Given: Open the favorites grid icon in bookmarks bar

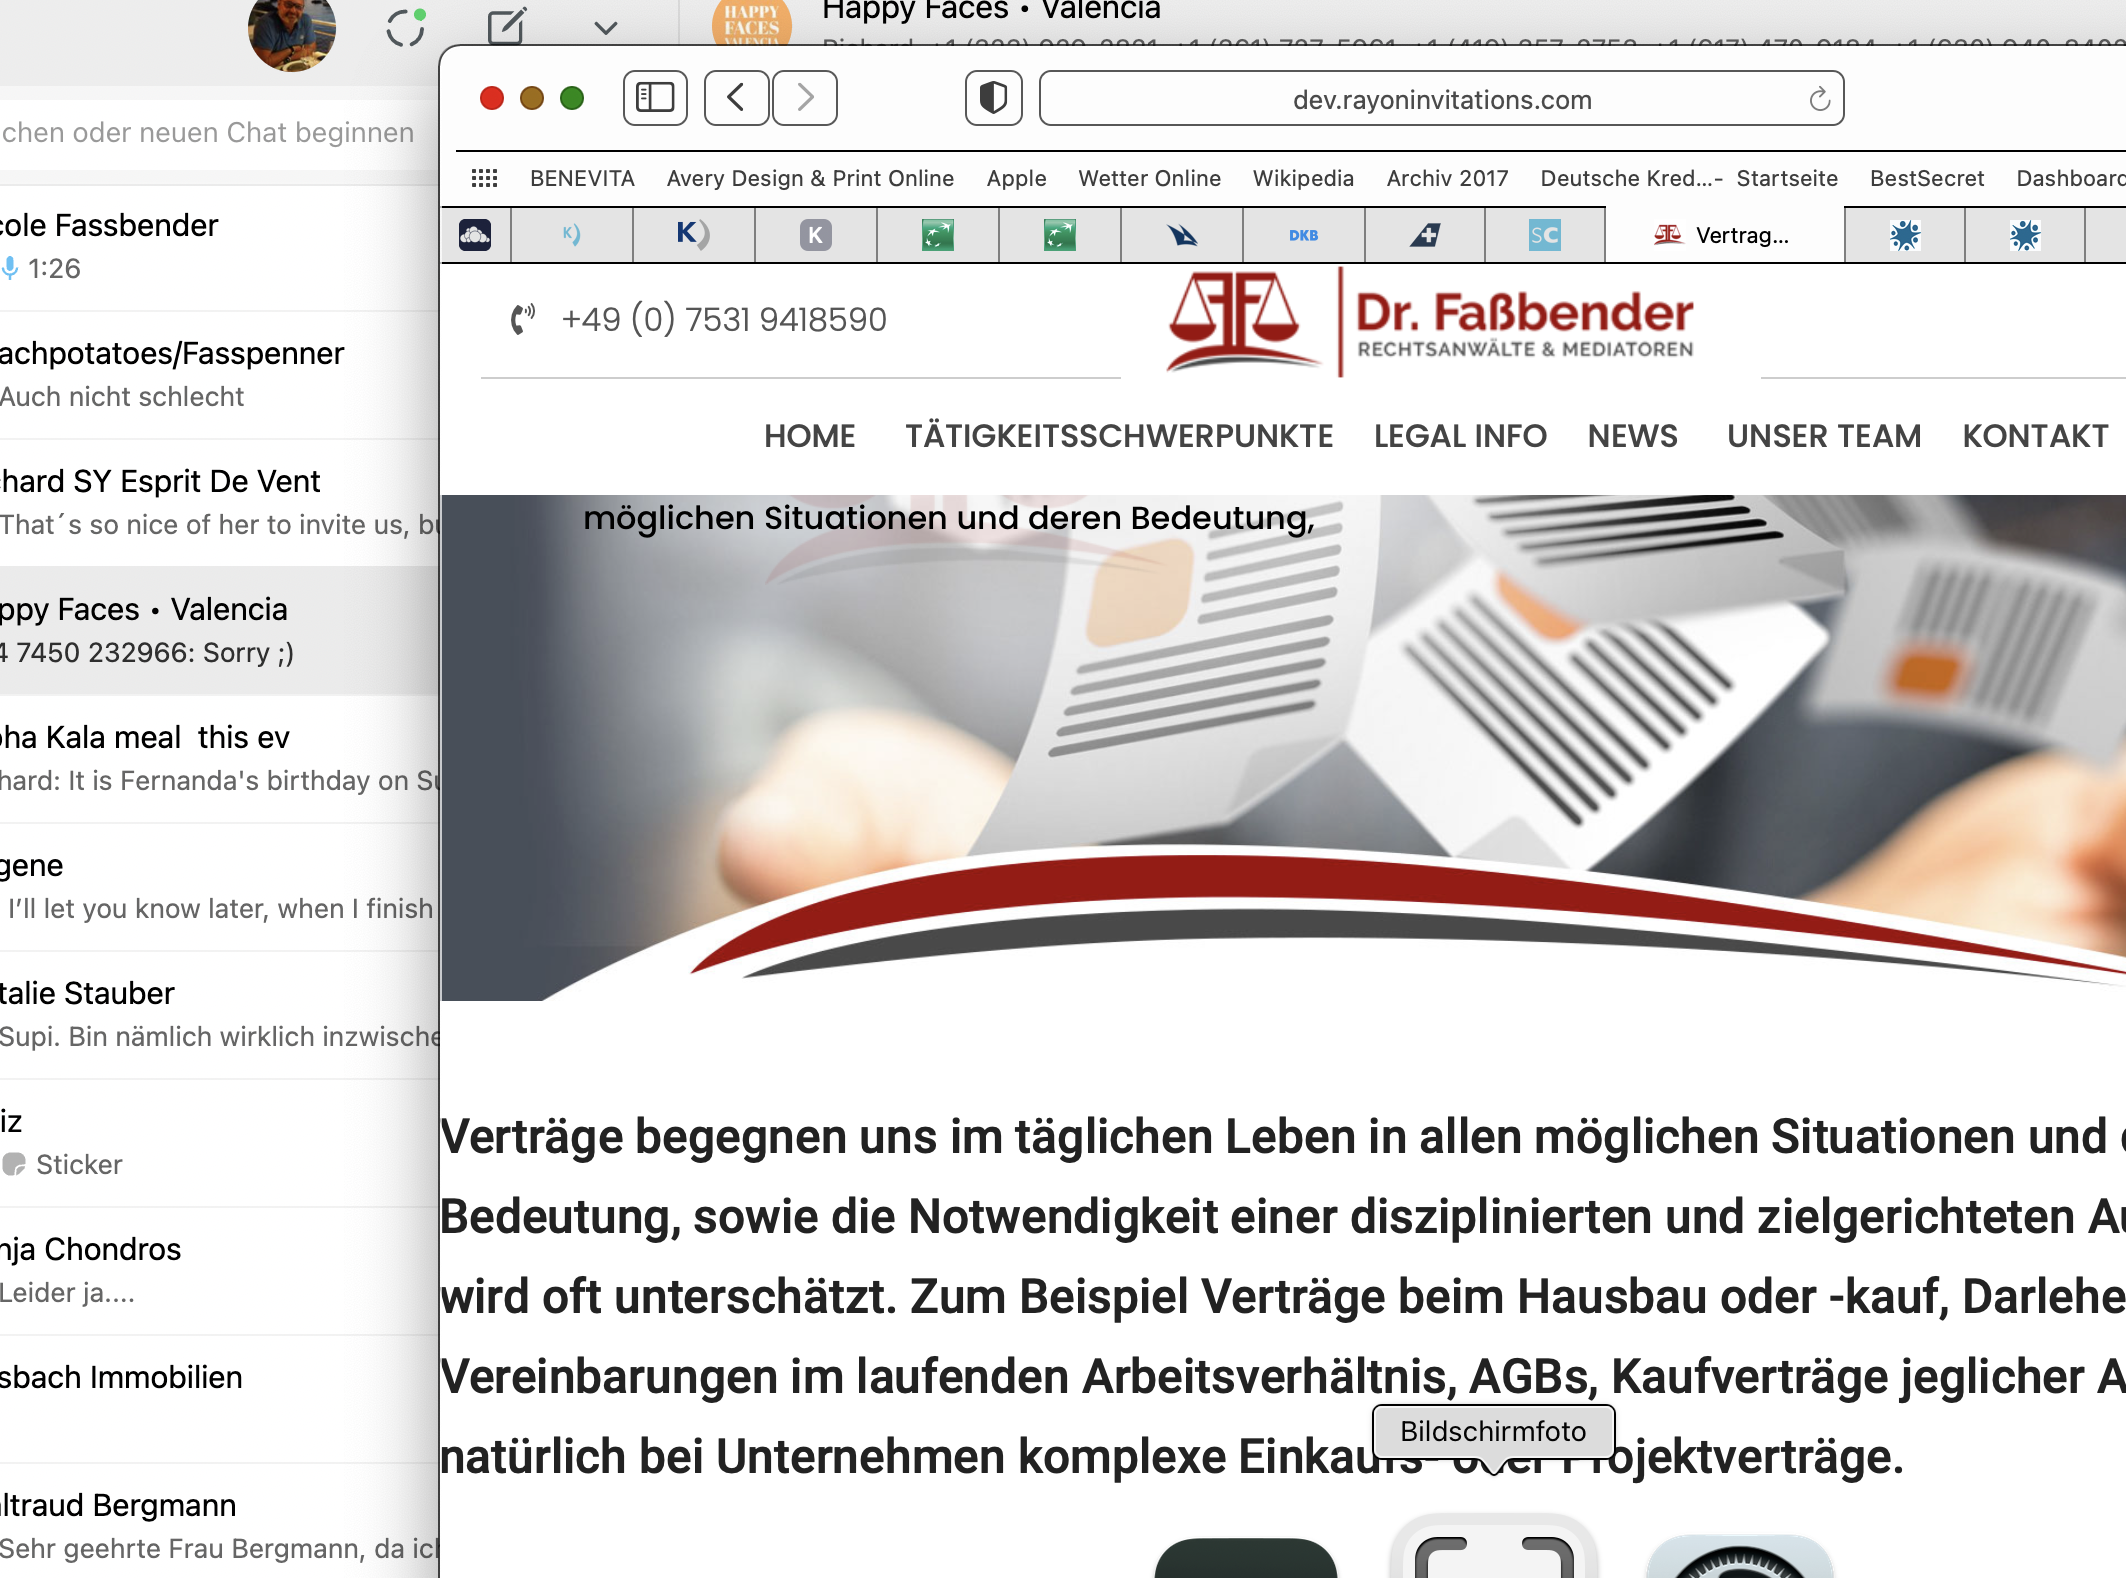Looking at the screenshot, I should (484, 178).
